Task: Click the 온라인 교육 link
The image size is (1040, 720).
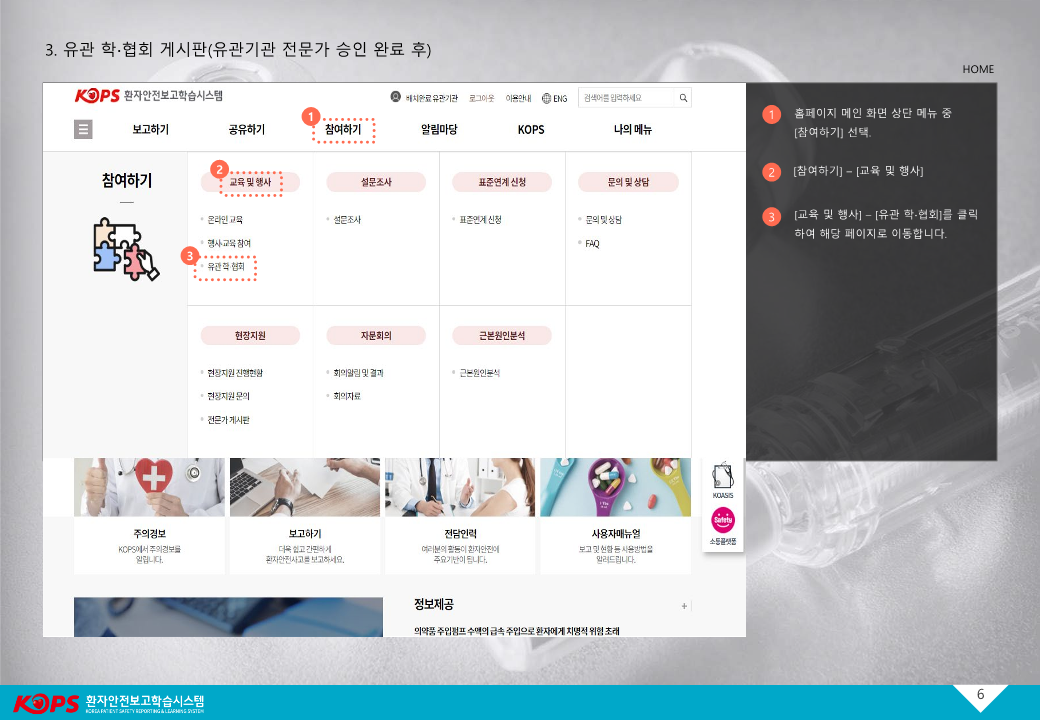Action: coord(225,219)
